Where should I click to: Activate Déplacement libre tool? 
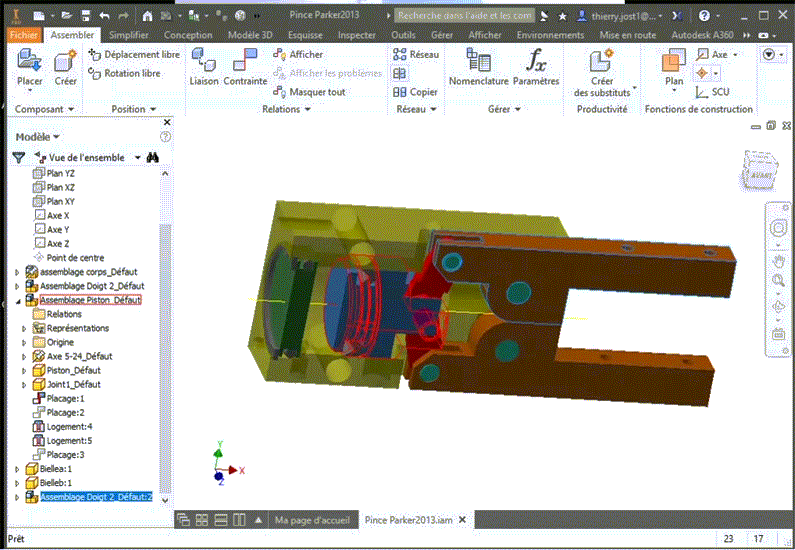134,54
